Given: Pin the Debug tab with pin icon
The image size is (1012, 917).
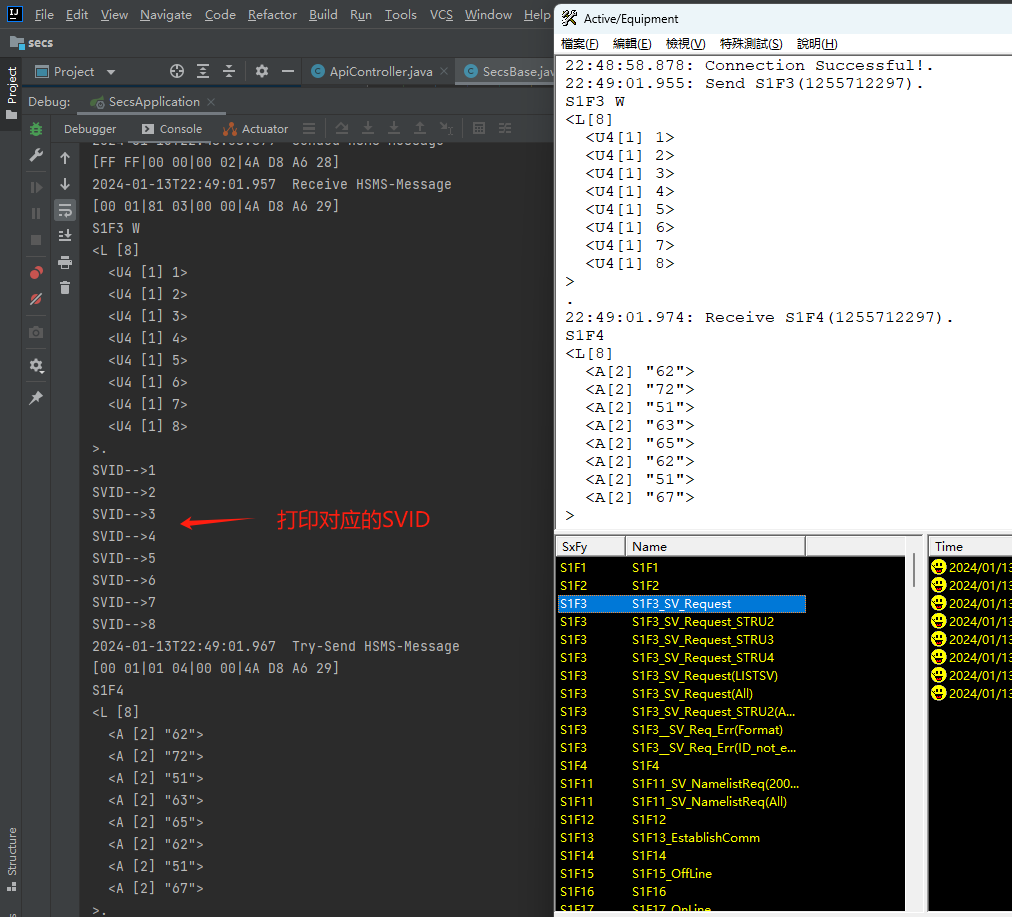Looking at the screenshot, I should (36, 397).
